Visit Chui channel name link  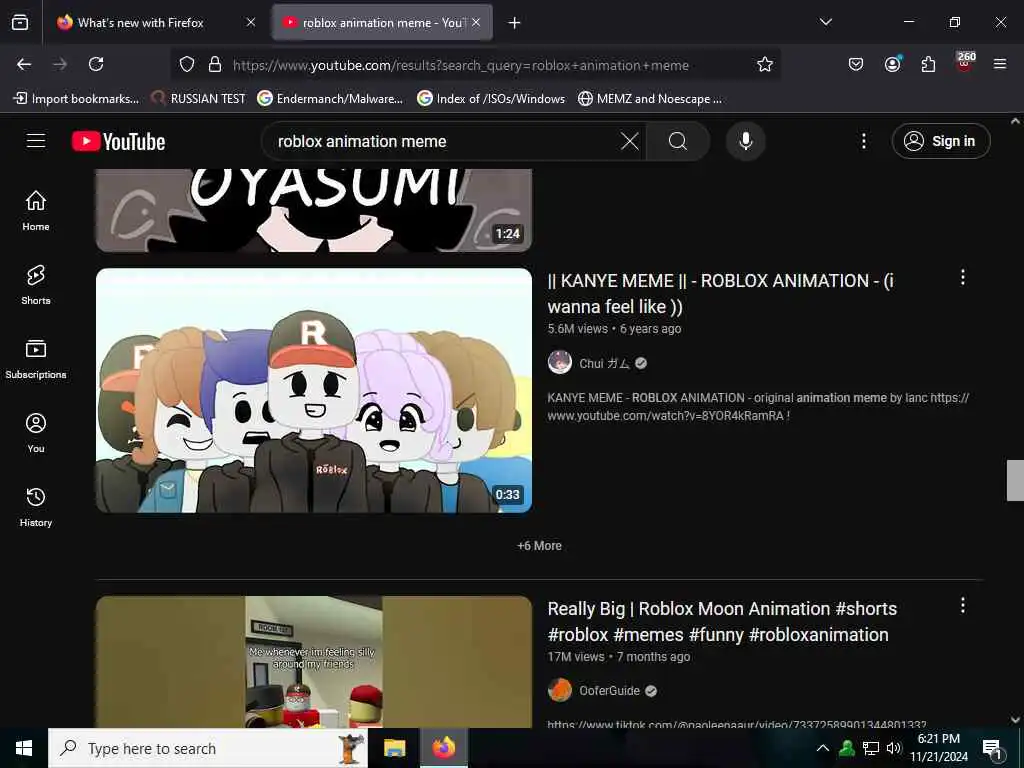coord(604,364)
